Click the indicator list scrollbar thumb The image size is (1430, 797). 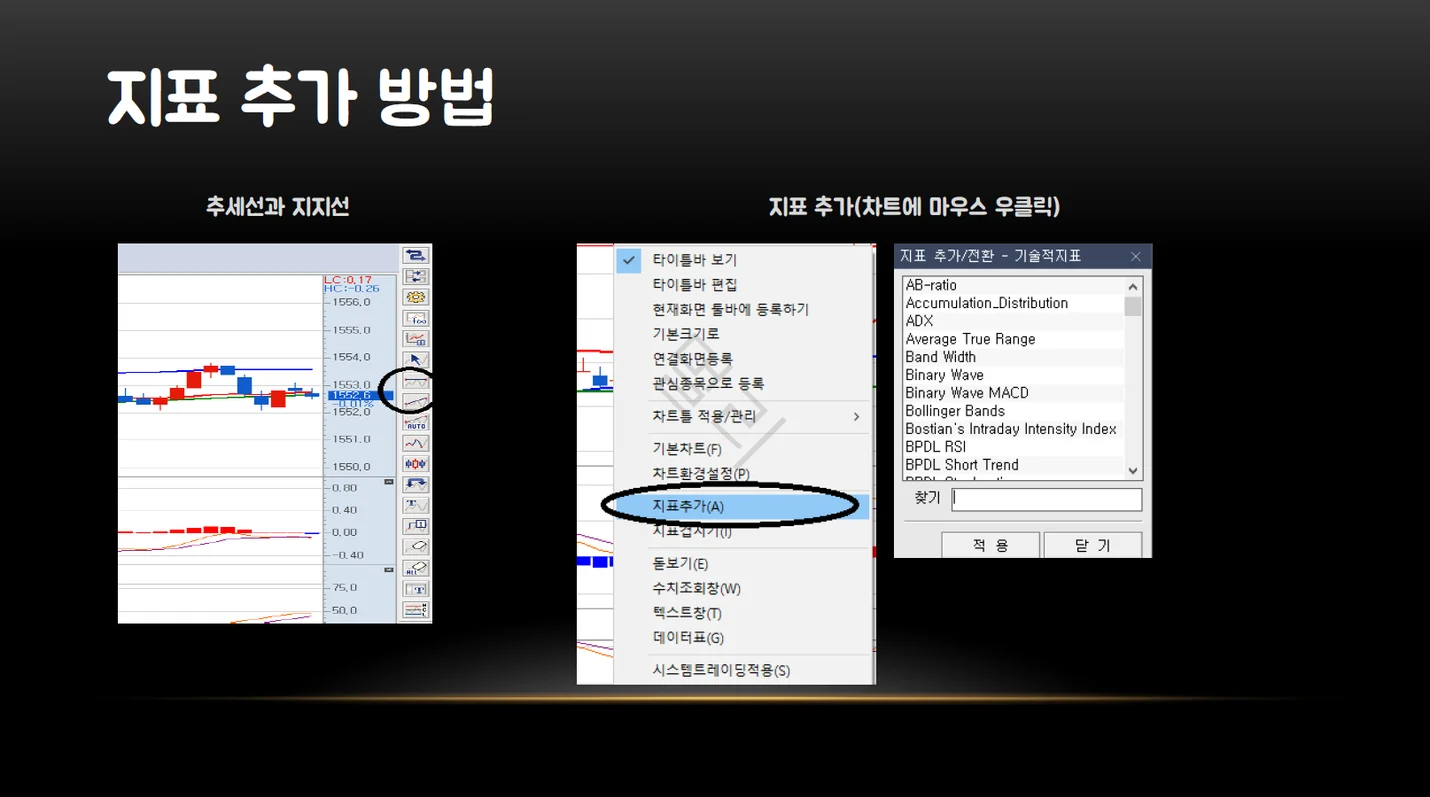pos(1133,306)
